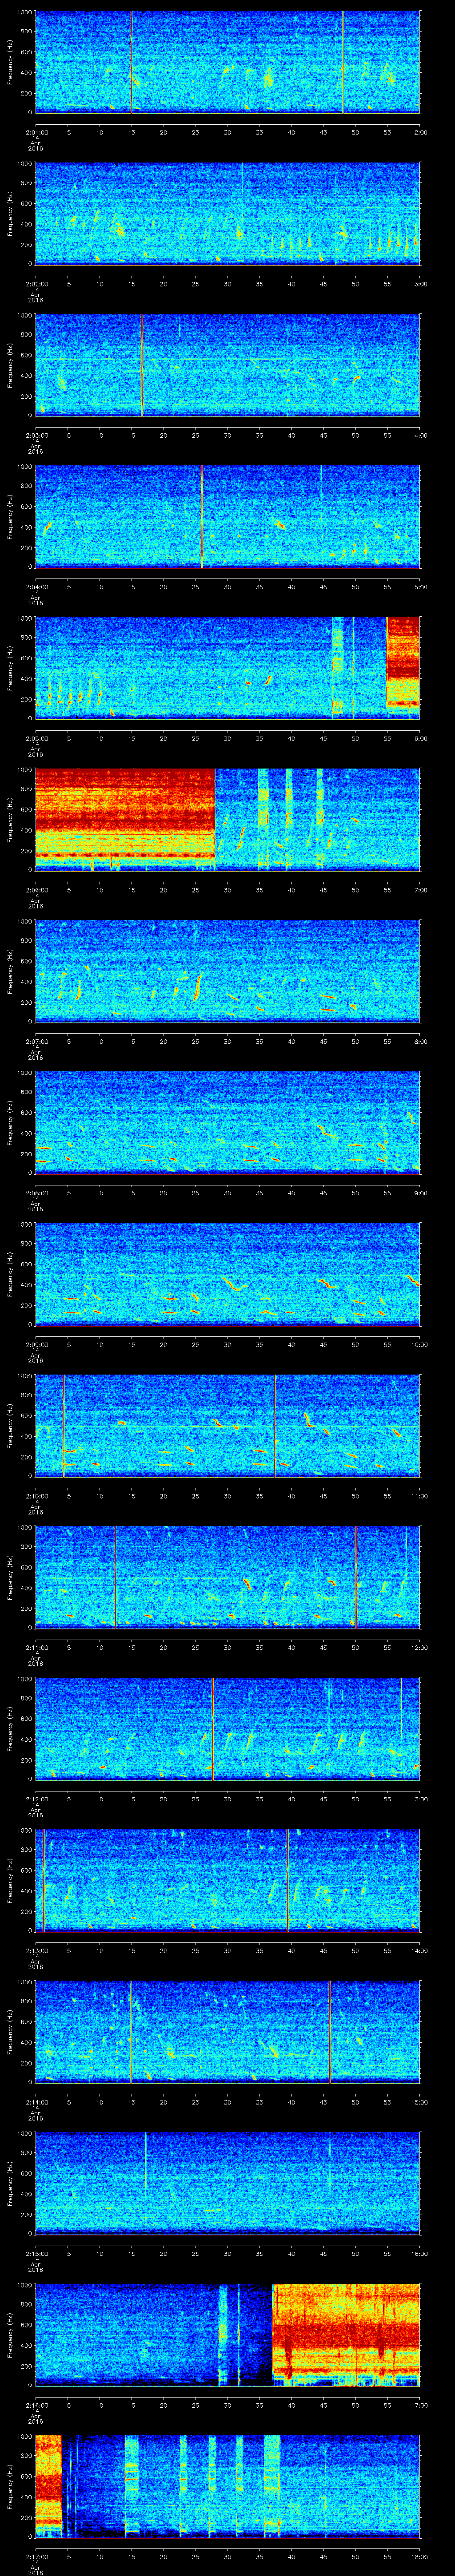This screenshot has height=2576, width=455.
Task: Select the spectrogram panel starting at 2:09:00
Action: 227,1273
